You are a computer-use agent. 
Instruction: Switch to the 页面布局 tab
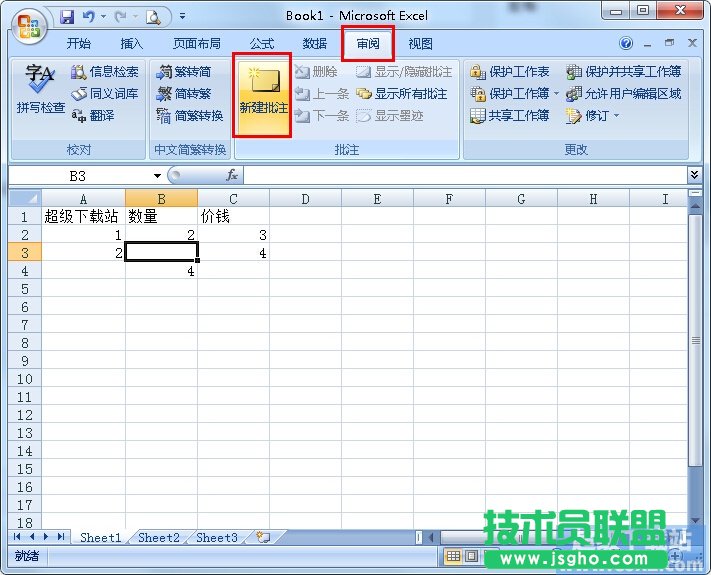pos(197,44)
